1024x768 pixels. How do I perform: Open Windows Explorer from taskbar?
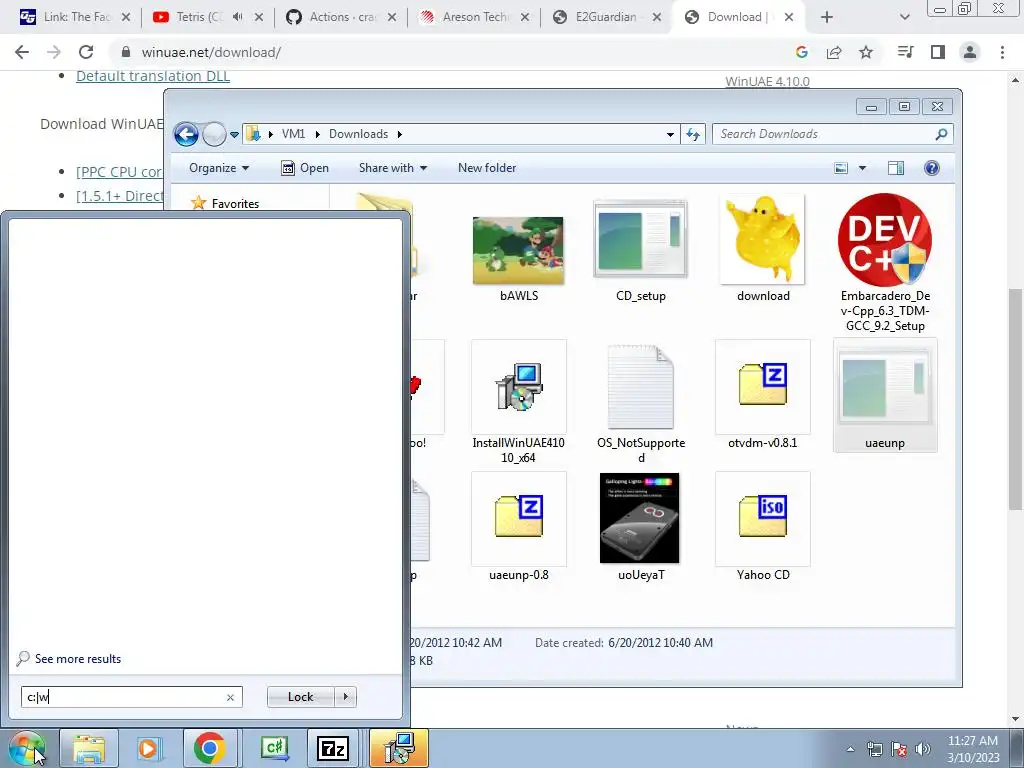89,748
